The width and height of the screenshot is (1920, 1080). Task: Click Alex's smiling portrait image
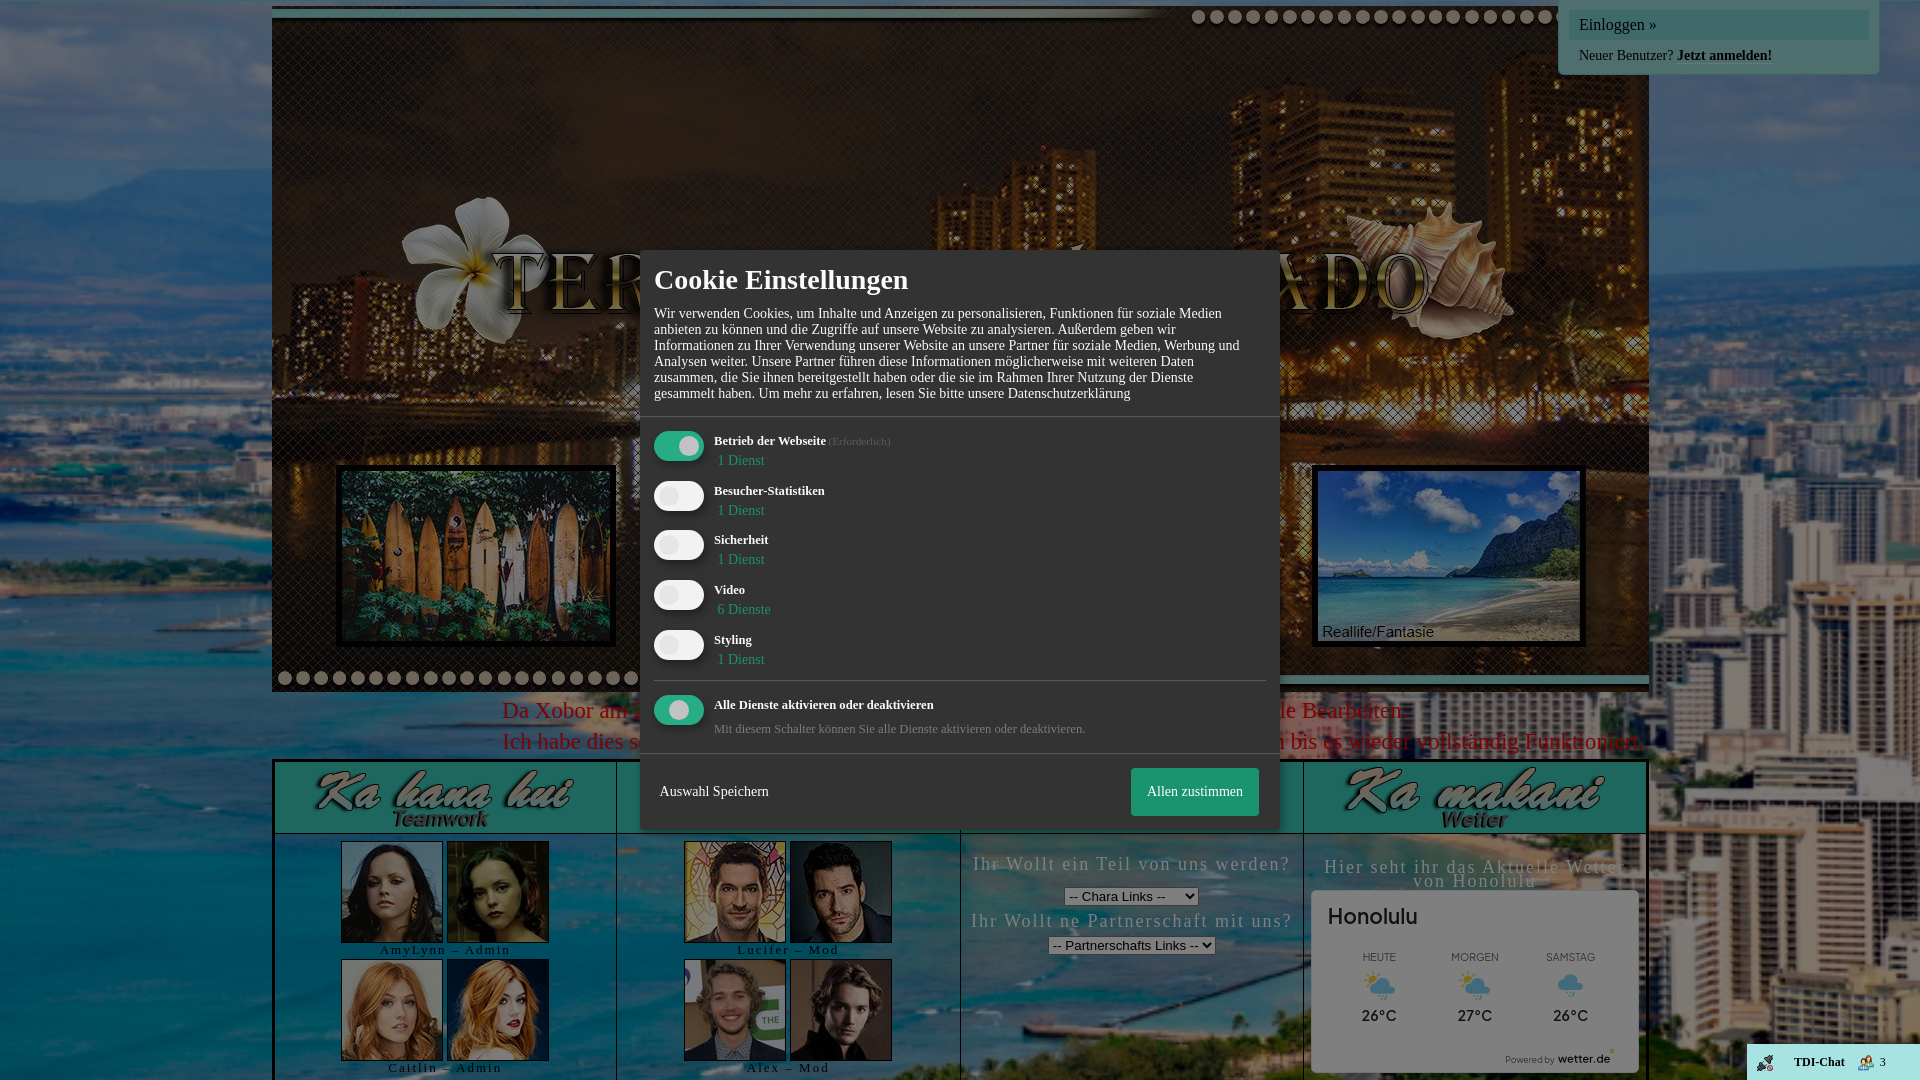(x=735, y=1010)
